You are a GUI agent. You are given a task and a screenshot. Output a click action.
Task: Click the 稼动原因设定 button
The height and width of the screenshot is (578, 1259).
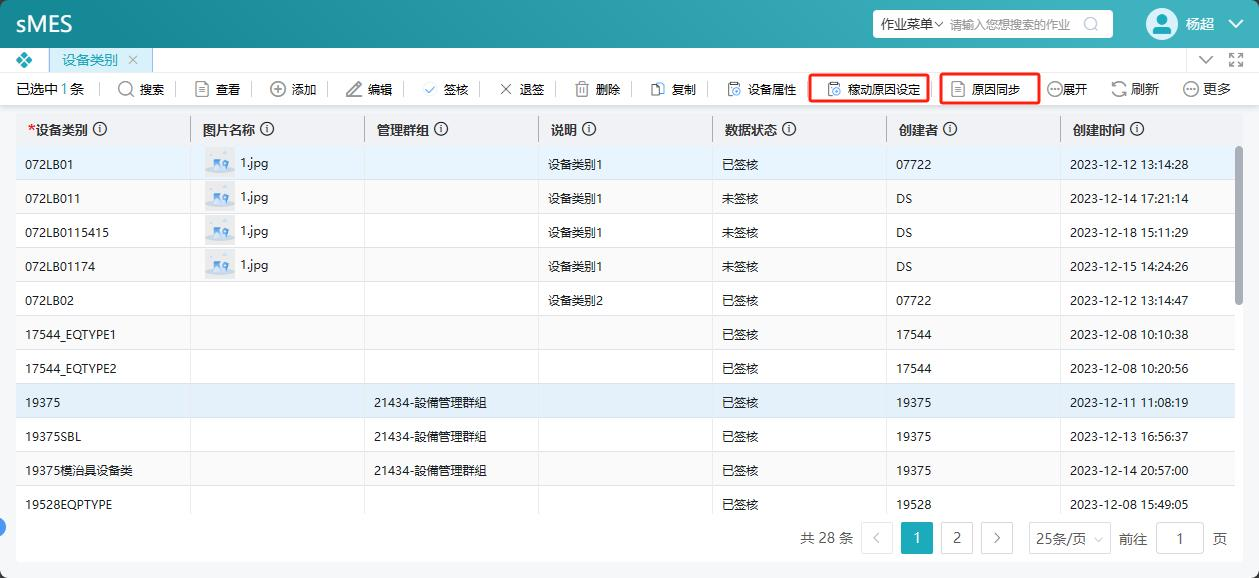[x=869, y=89]
